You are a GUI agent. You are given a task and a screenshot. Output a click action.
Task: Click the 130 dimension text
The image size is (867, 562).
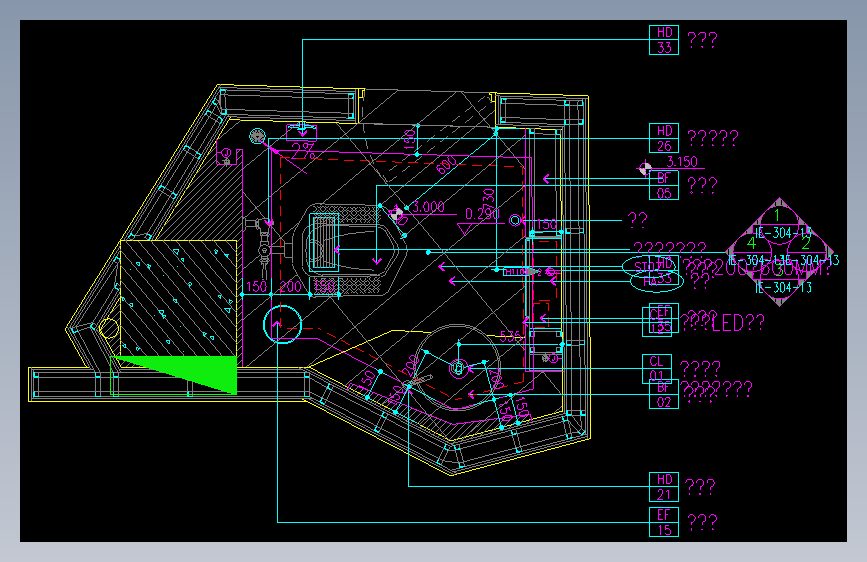point(409,137)
